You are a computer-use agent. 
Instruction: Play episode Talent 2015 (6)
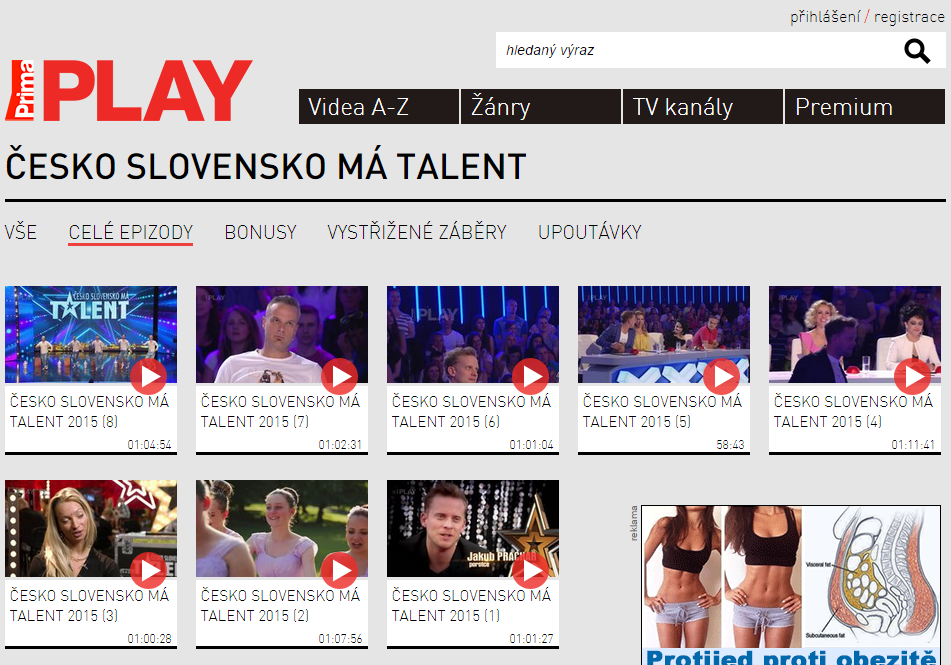531,377
